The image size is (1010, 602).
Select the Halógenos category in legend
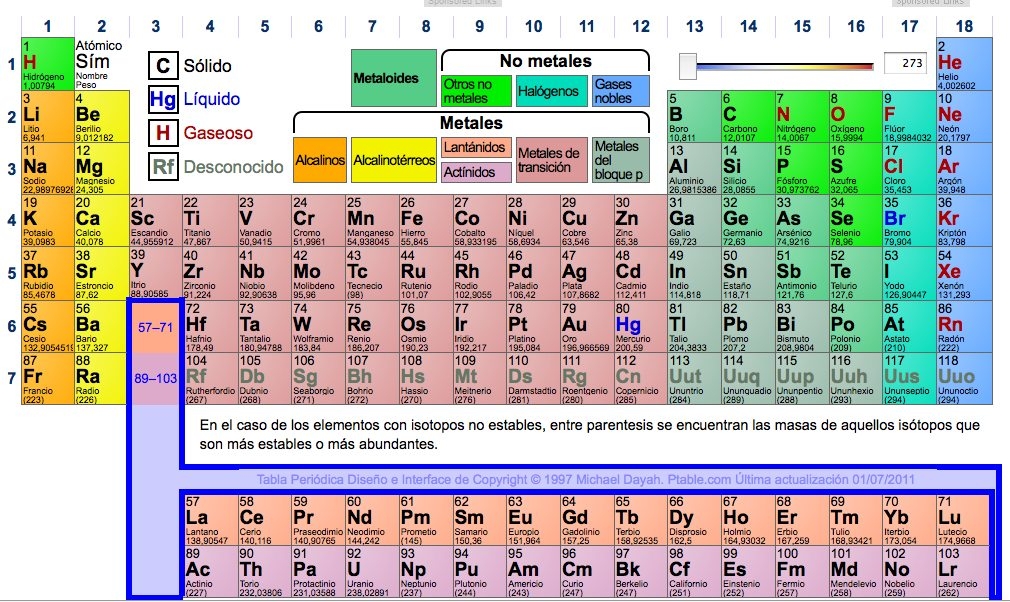[x=550, y=91]
